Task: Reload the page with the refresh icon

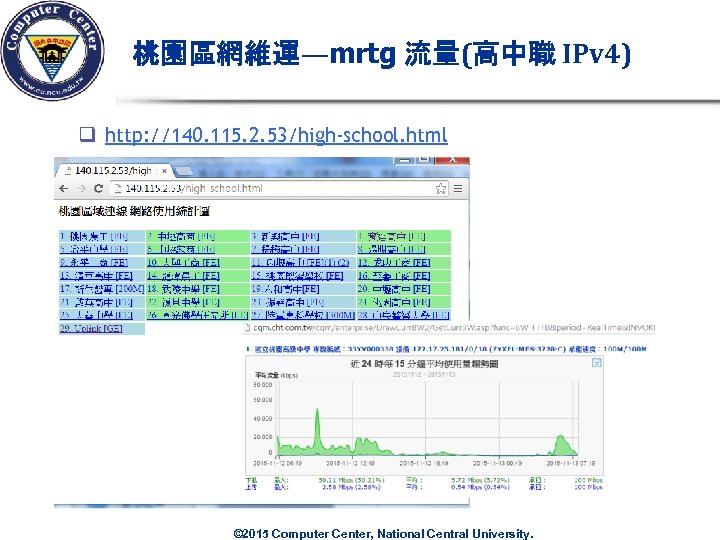Action: click(98, 188)
